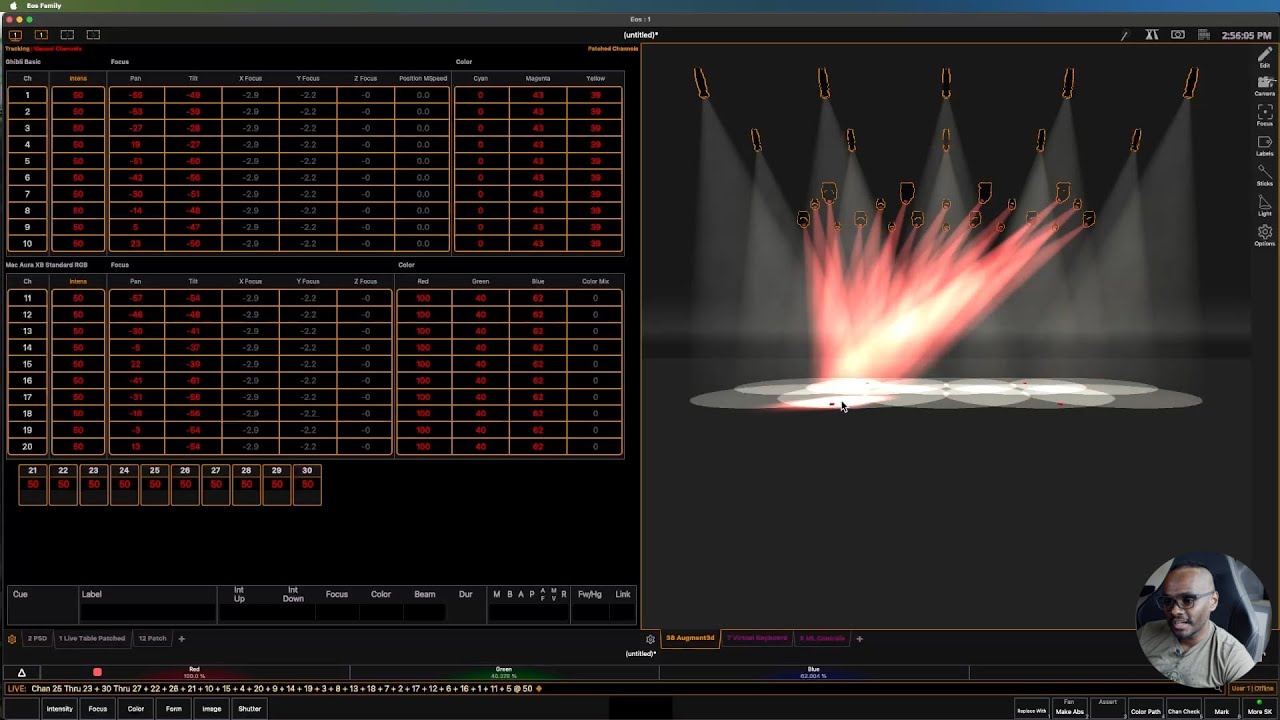This screenshot has height=720, width=1280.
Task: Switch to 38 Augment3d tab
Action: 690,638
